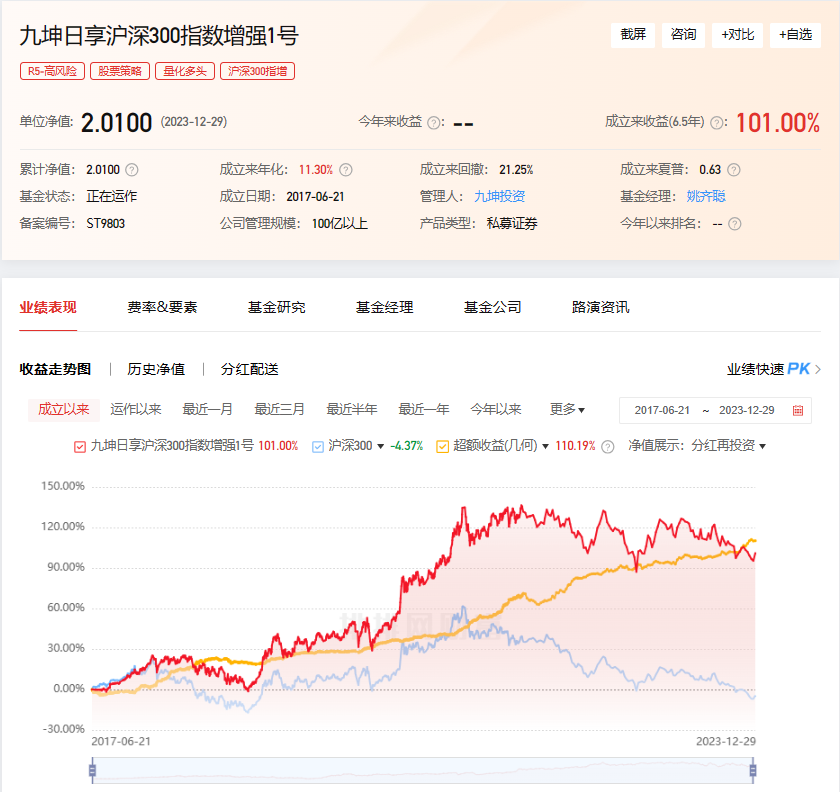The height and width of the screenshot is (792, 840).
Task: Switch to 基金公司 tab
Action: pyautogui.click(x=492, y=308)
